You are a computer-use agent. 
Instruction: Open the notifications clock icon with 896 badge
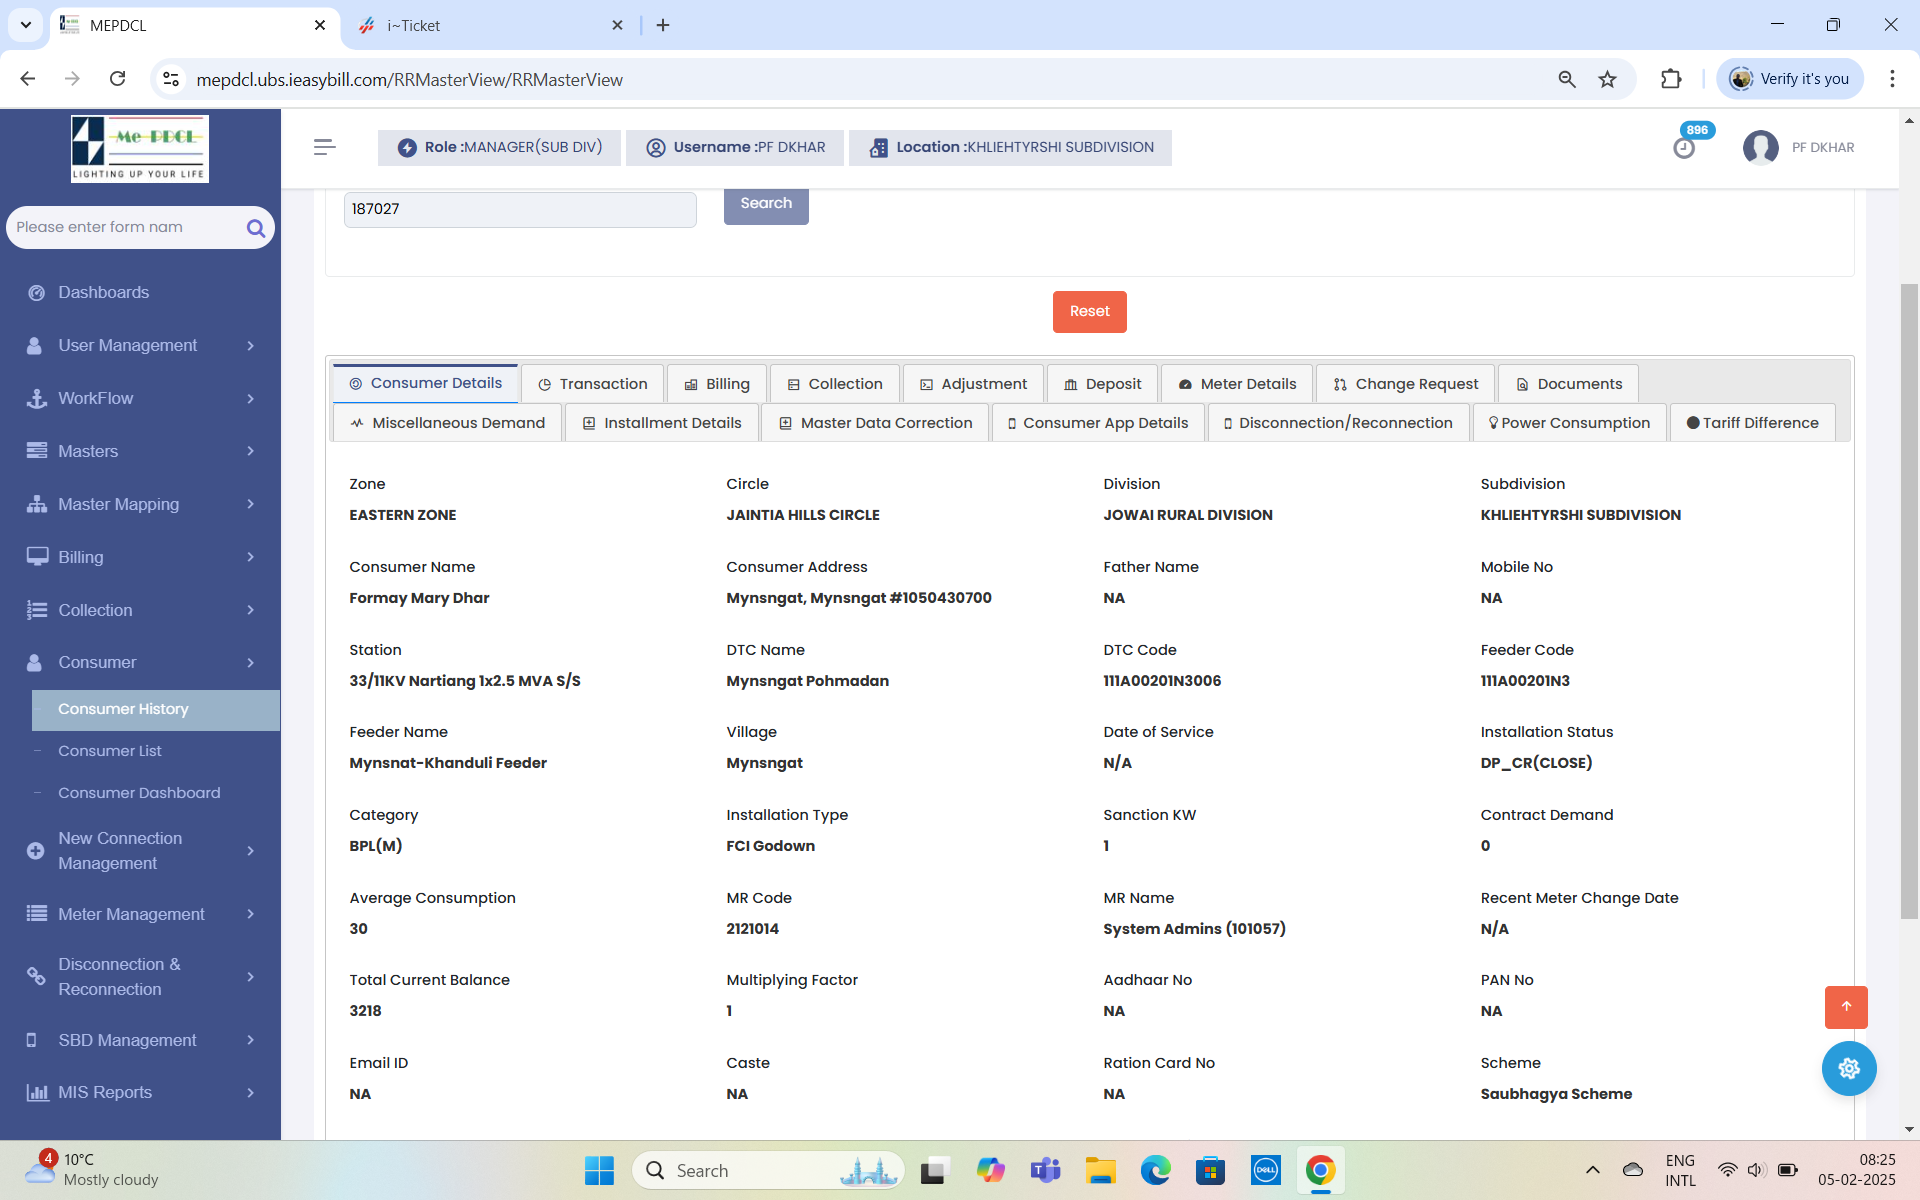point(1685,147)
